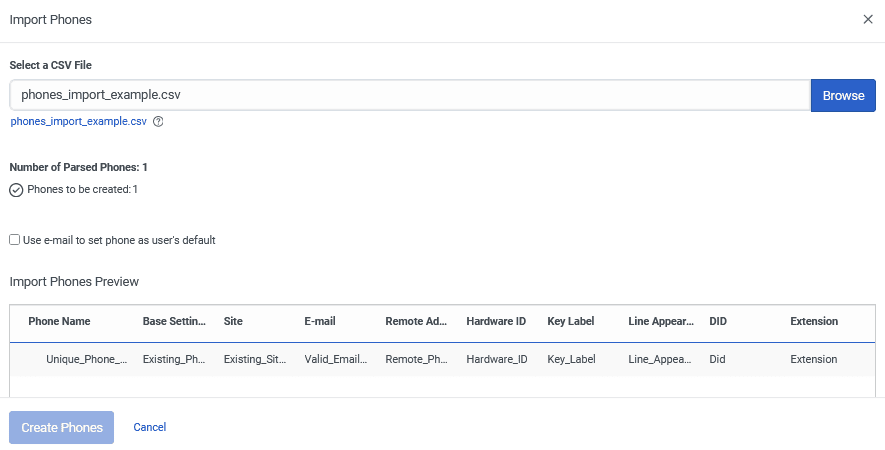Click the CSV file name input field

coord(409,95)
